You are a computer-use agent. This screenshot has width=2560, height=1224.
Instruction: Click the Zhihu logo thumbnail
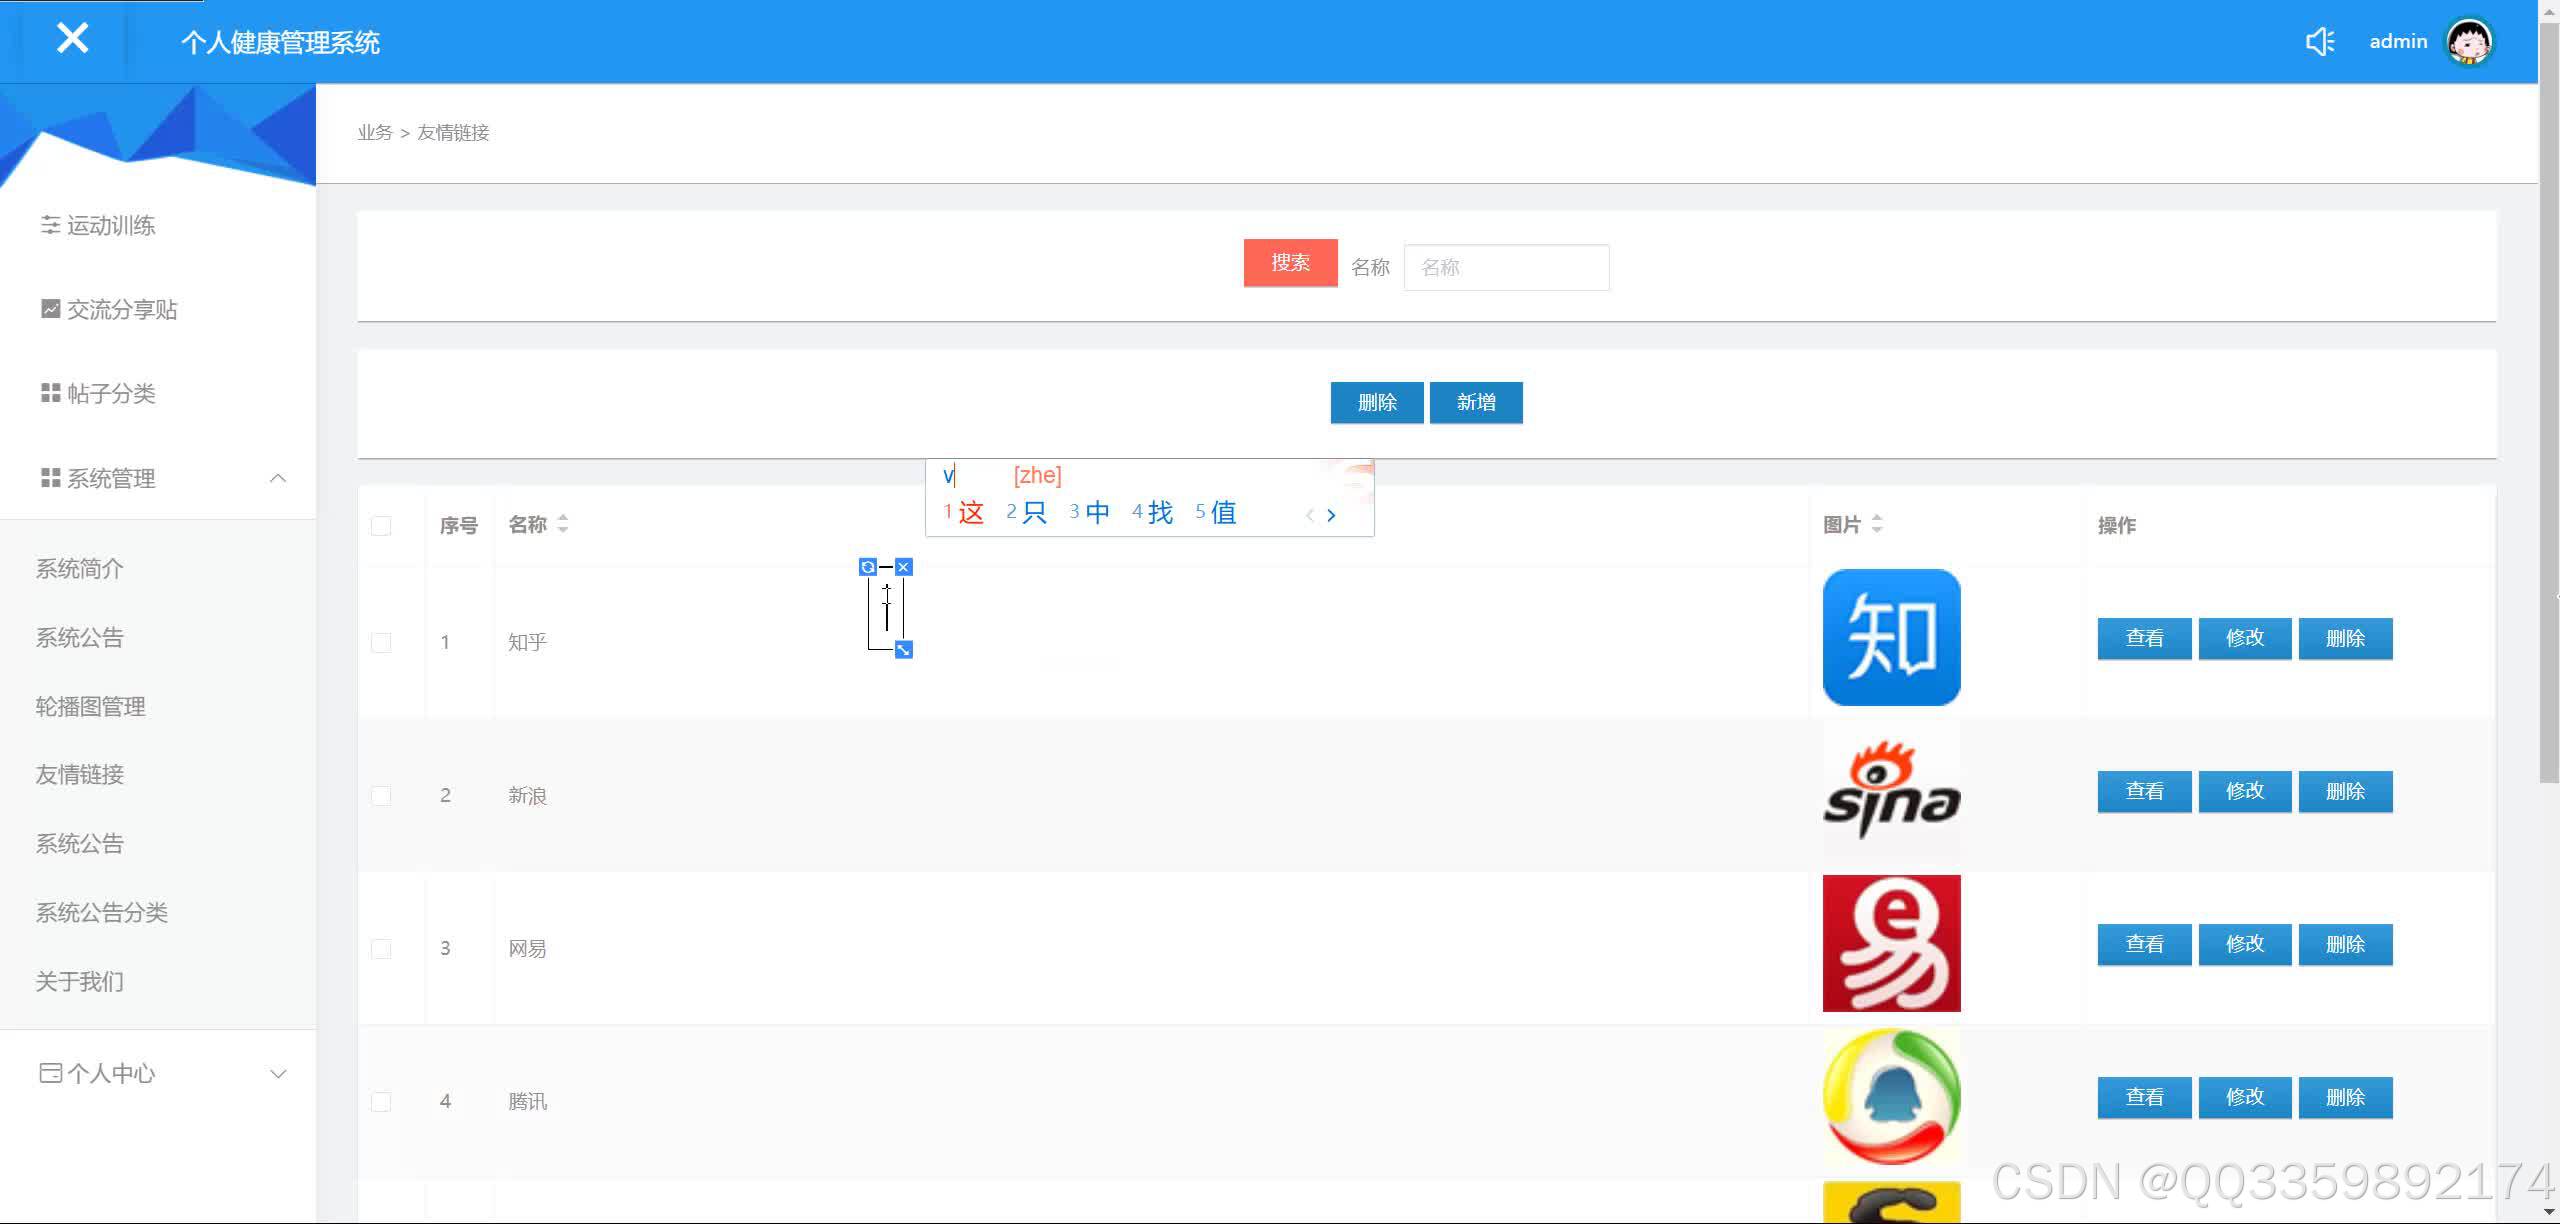coord(1890,637)
